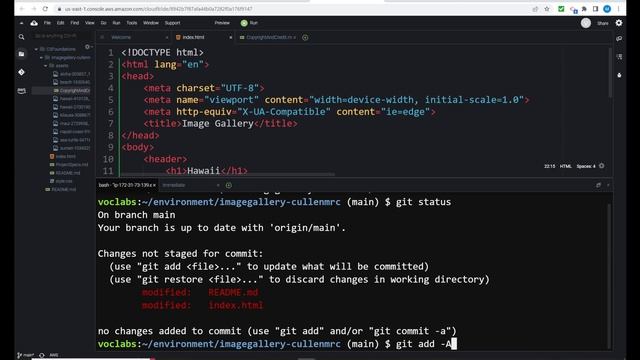Image resolution: width=640 pixels, height=360 pixels.
Task: Click the Preview button
Action: pyautogui.click(x=222, y=23)
